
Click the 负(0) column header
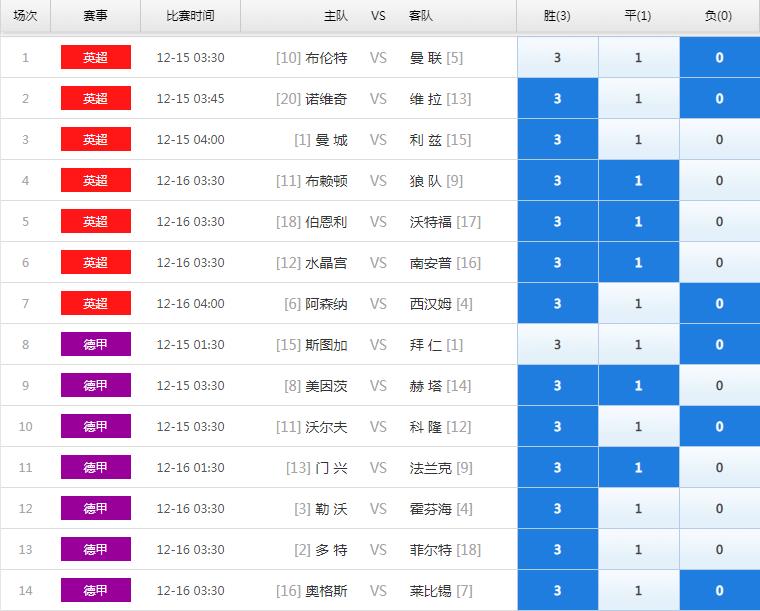[x=719, y=16]
